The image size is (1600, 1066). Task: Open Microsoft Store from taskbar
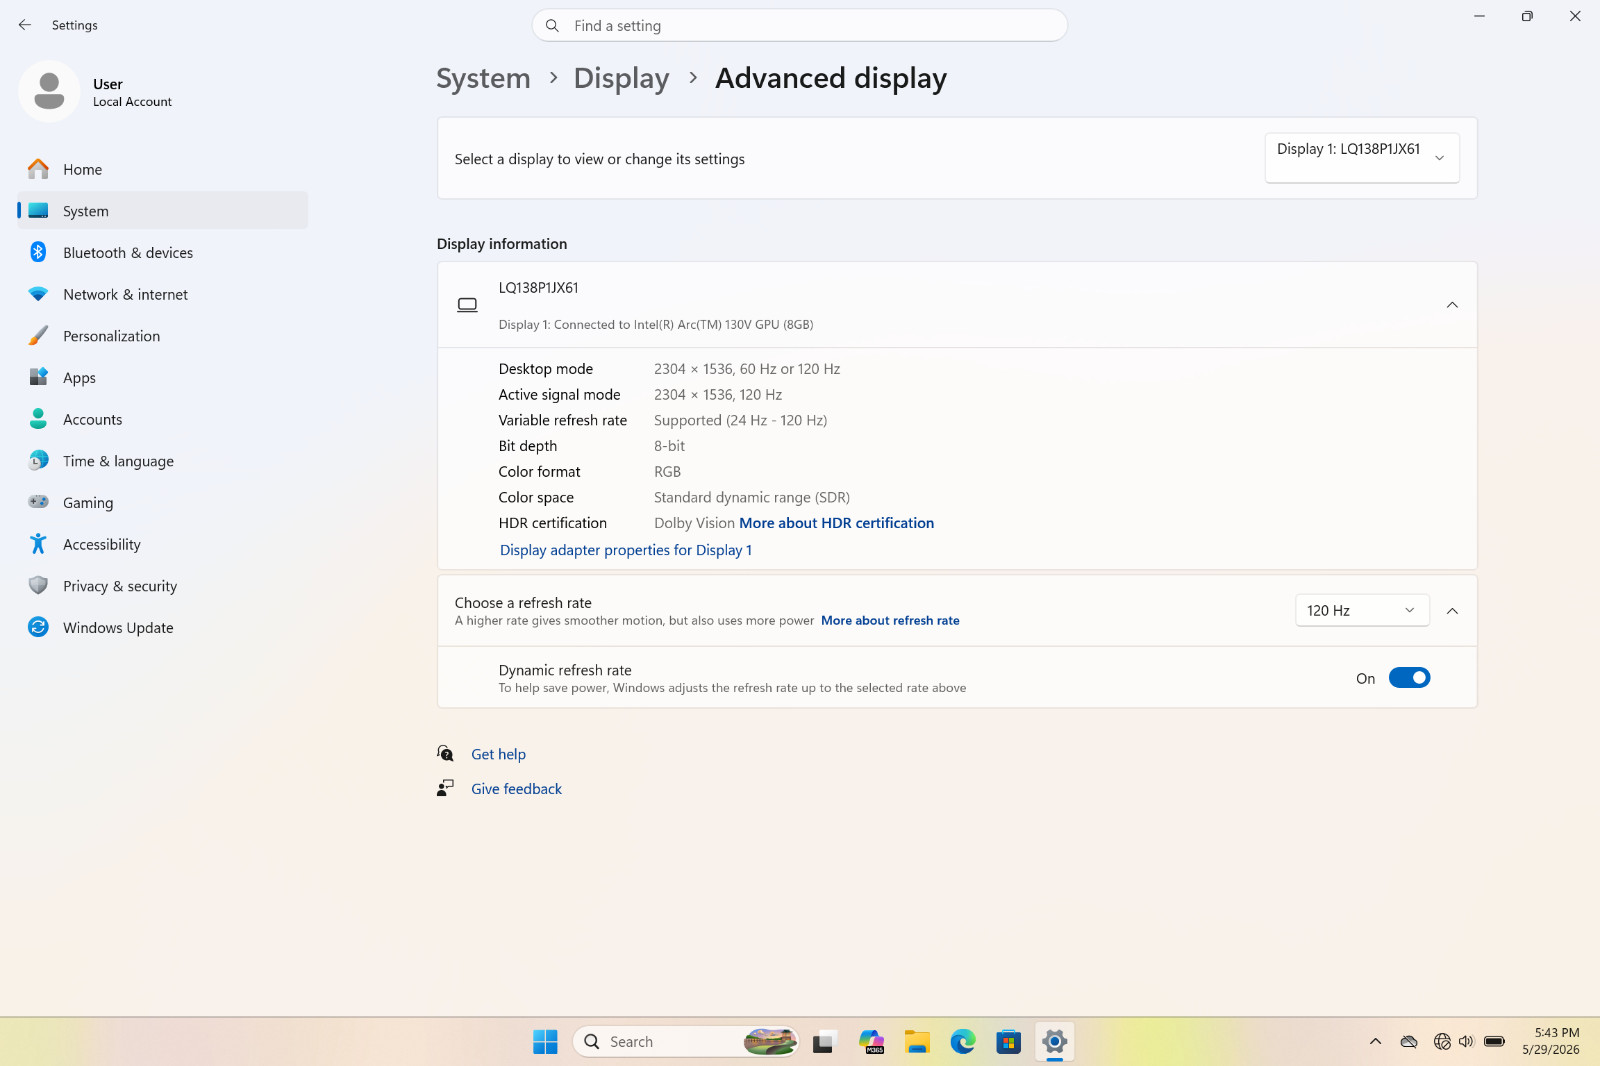click(1009, 1042)
